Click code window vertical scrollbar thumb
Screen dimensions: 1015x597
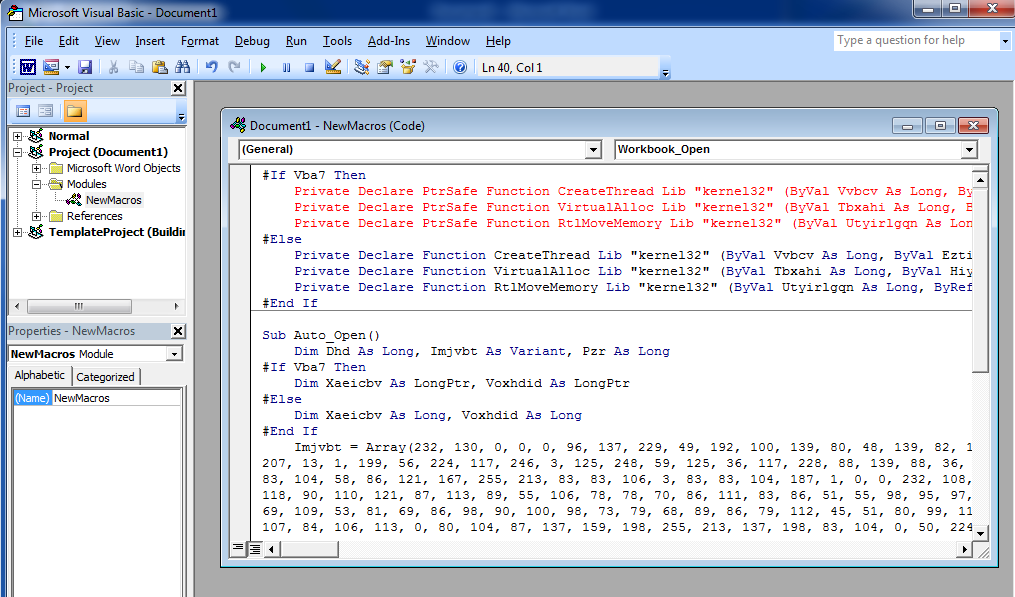click(x=980, y=280)
